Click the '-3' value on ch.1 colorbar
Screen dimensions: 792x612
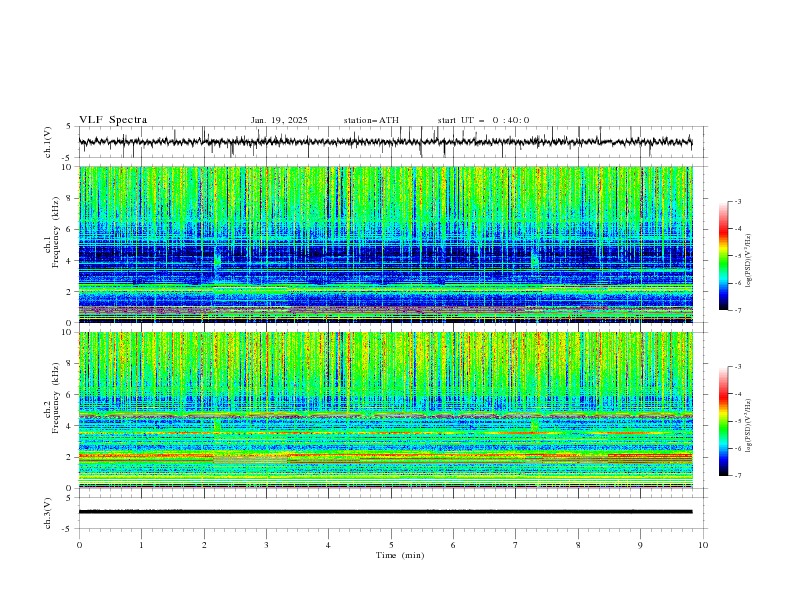pos(737,201)
